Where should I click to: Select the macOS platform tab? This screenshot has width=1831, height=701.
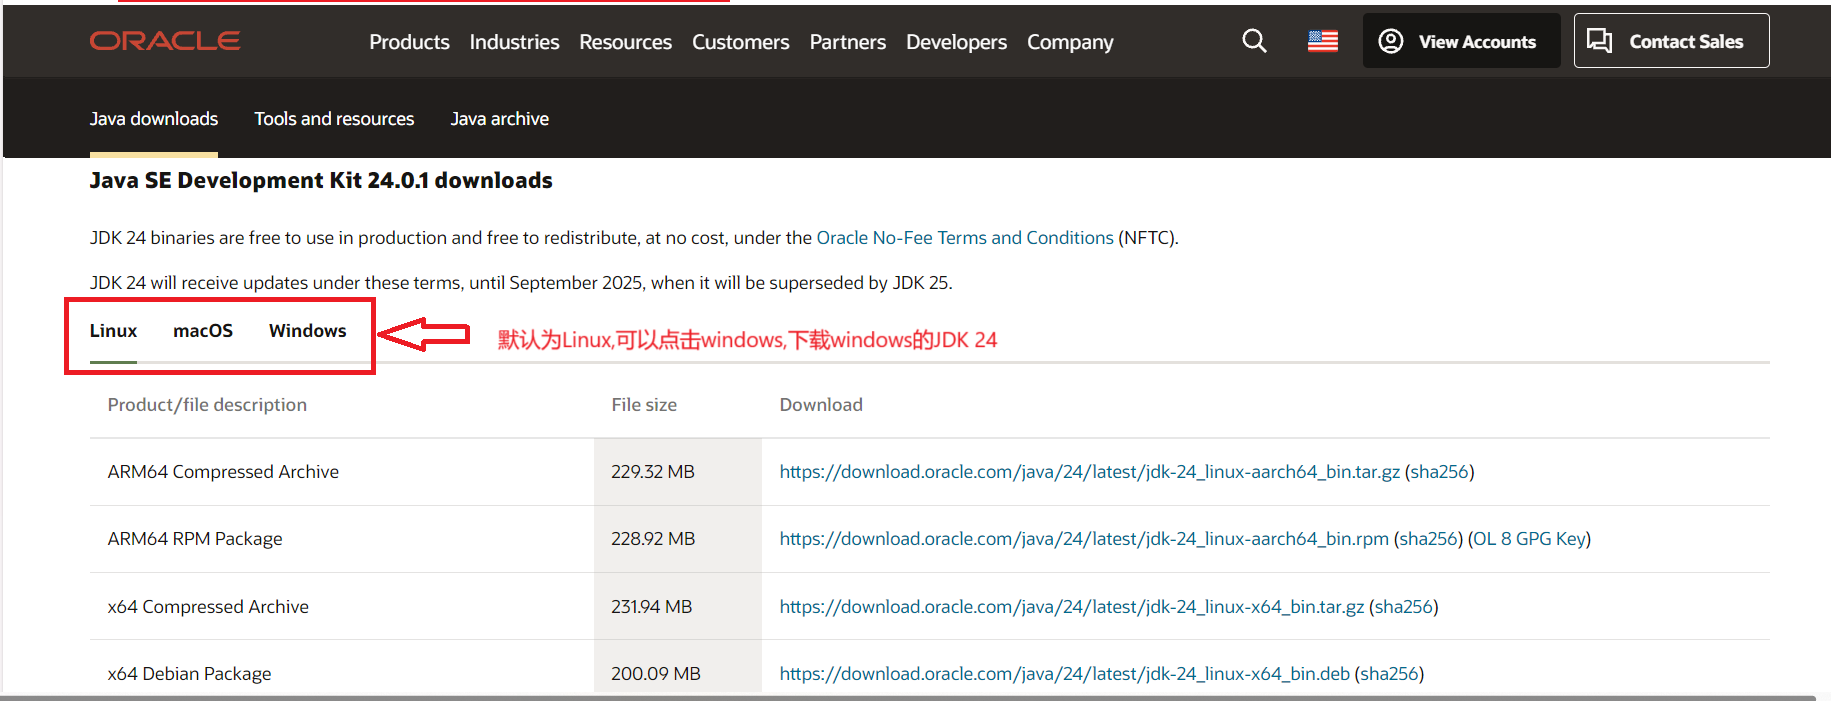[x=203, y=331]
